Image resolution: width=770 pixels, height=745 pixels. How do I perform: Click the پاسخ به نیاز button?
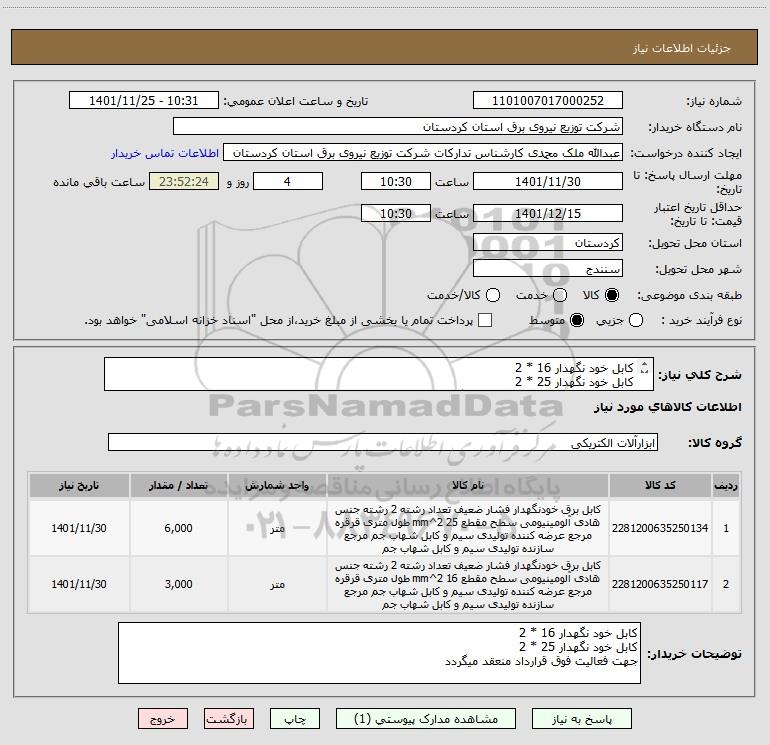point(581,719)
